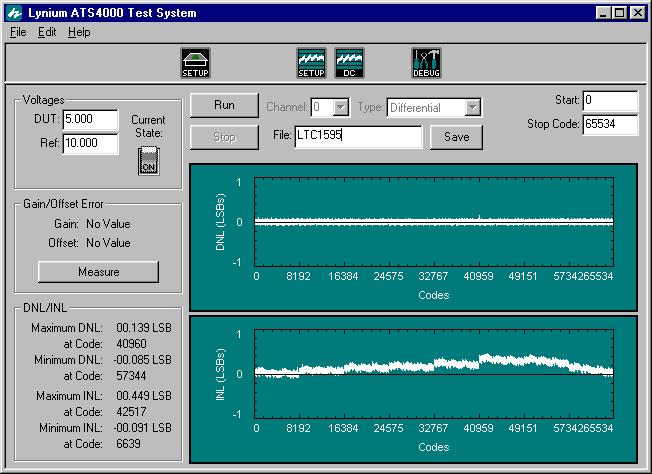Viewport: 652px width, 474px height.
Task: Expand the Channel dropdown arrow
Action: [x=341, y=108]
